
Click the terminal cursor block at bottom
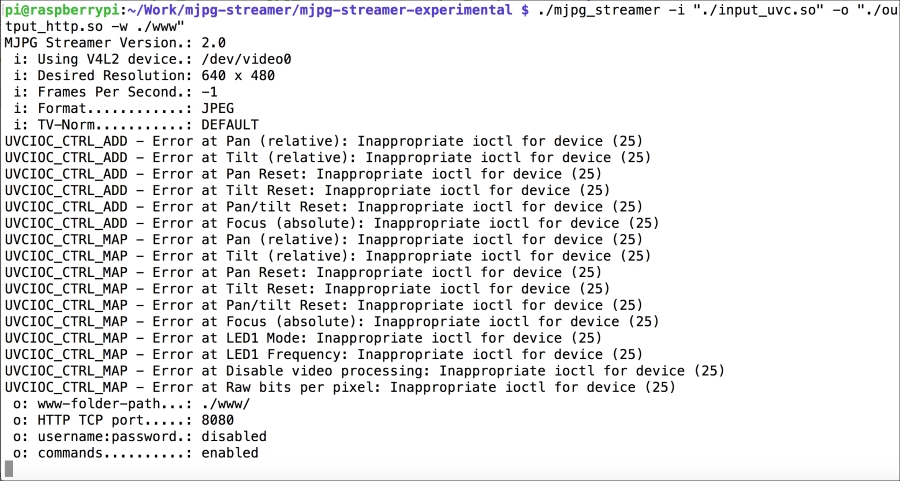9,469
